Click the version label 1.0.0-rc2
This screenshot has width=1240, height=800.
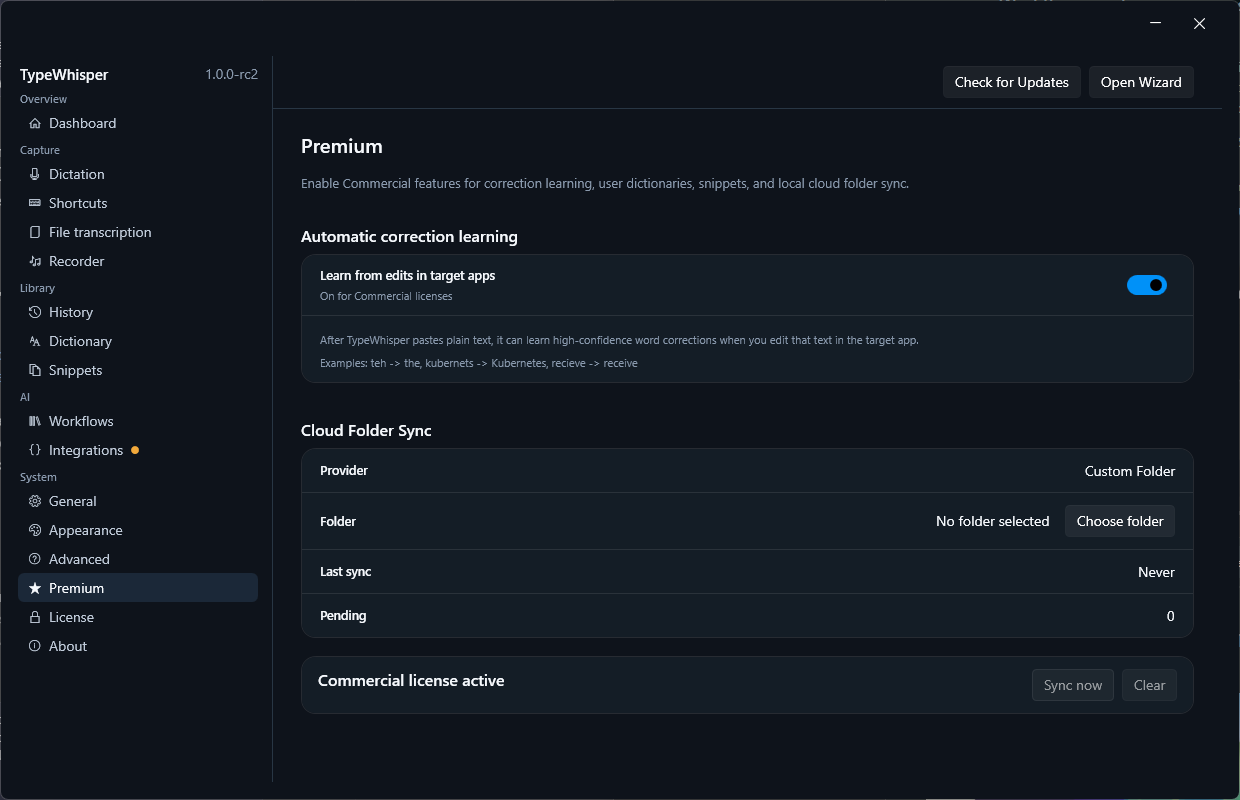click(x=232, y=74)
